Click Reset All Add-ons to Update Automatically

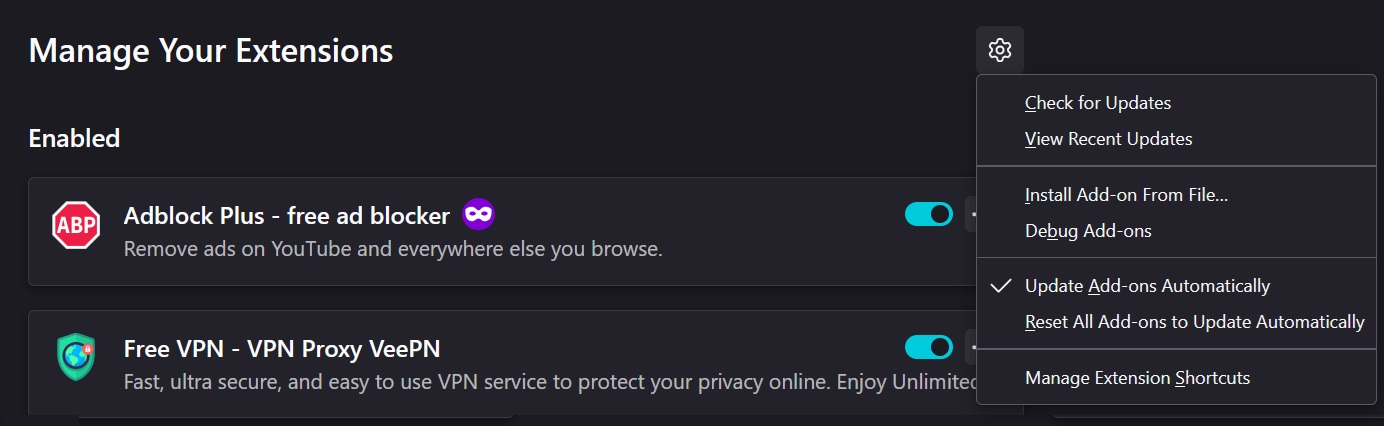1194,322
